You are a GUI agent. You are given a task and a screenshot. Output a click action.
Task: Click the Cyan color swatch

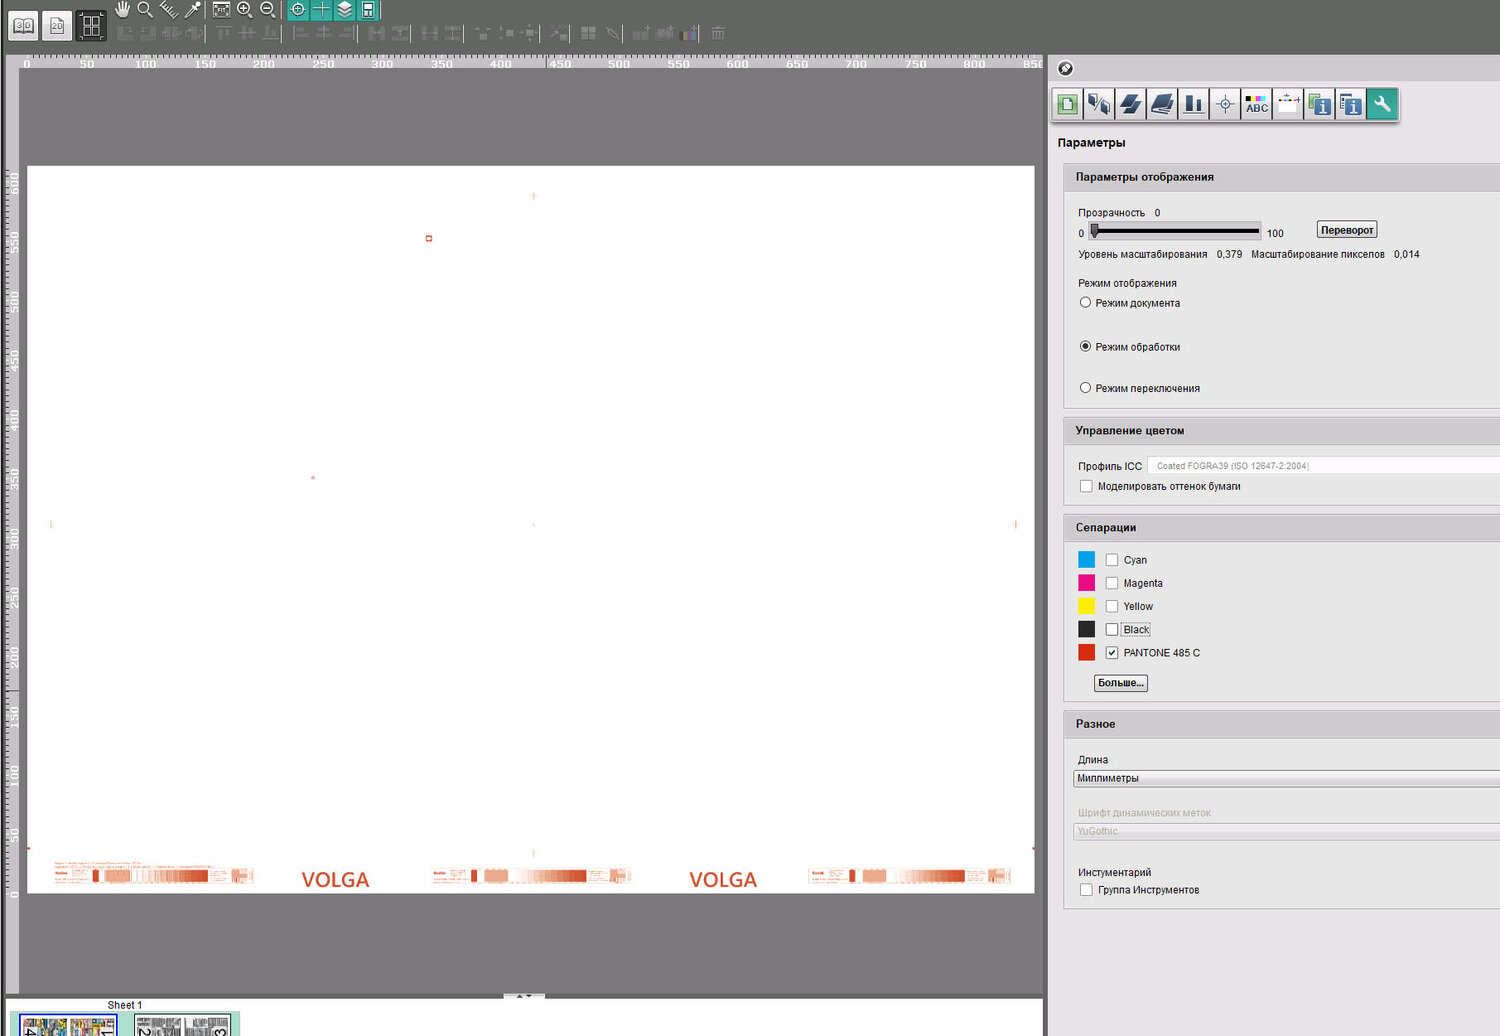[x=1087, y=560]
